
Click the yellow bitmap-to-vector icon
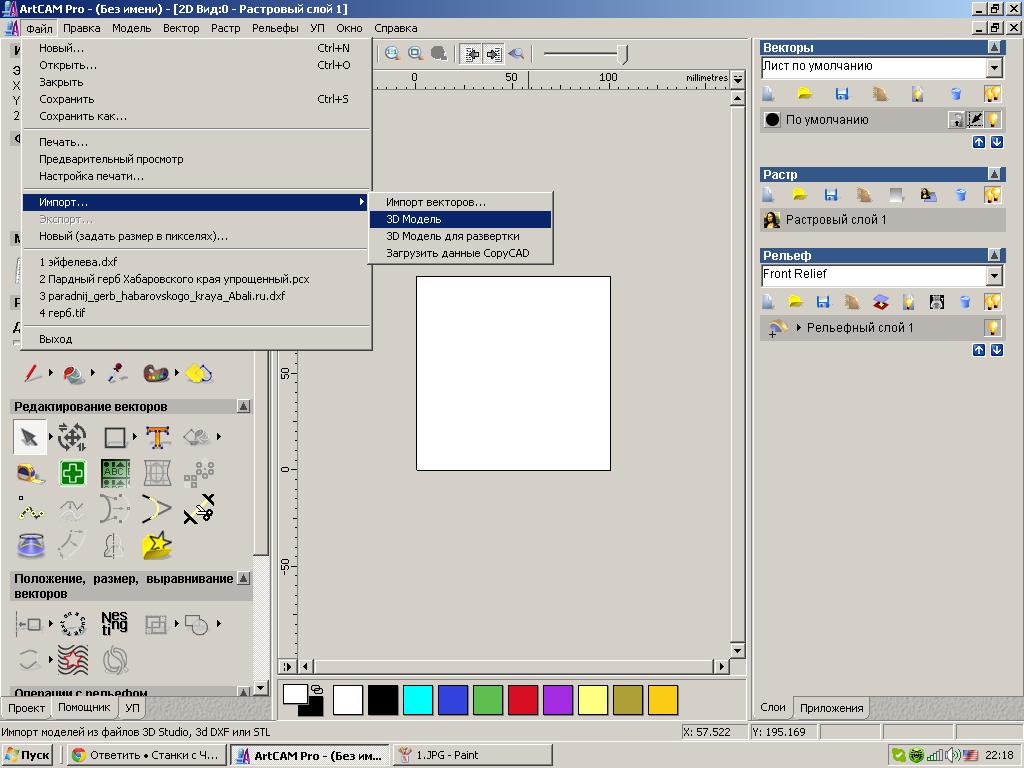[199, 373]
